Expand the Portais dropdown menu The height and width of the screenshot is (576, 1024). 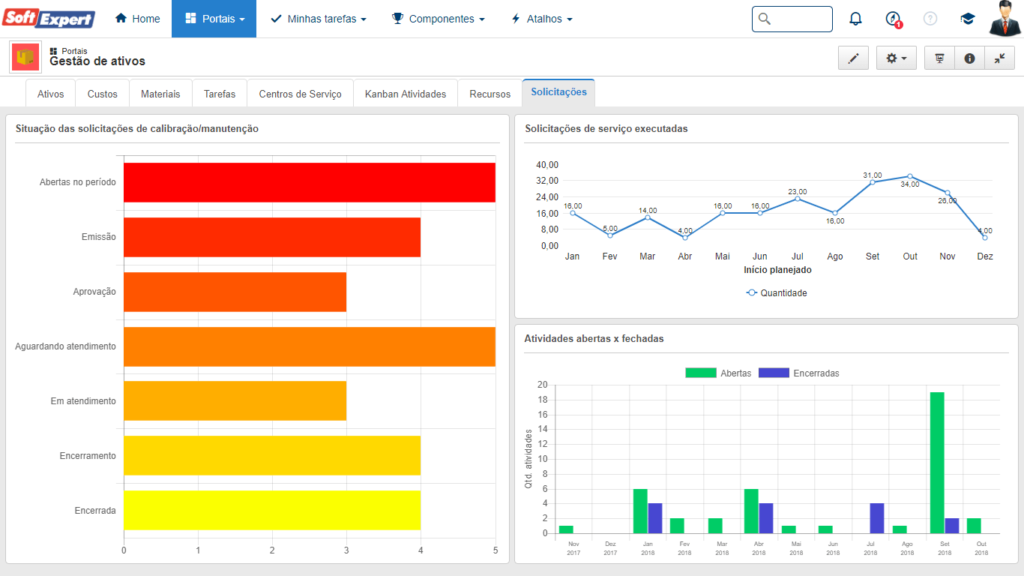coord(214,19)
